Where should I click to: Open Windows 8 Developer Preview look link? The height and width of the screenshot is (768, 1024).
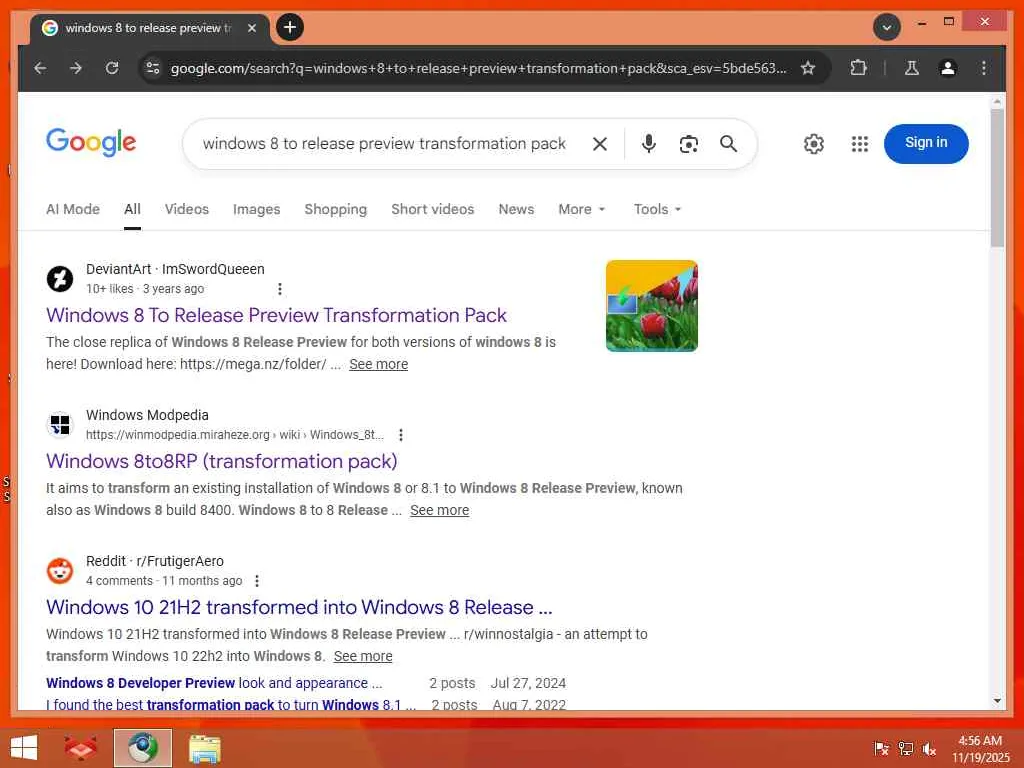(x=214, y=683)
